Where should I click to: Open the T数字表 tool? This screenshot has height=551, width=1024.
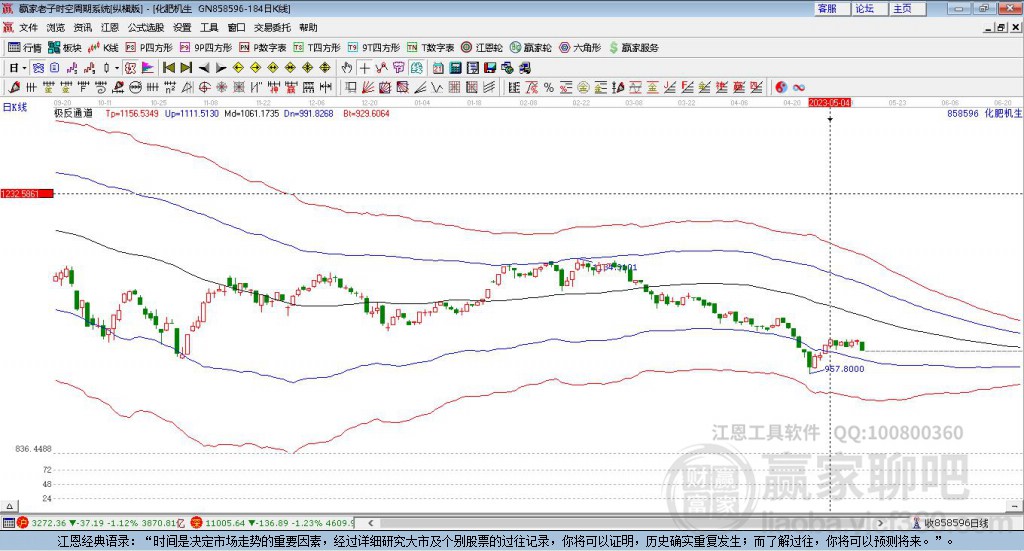430,48
